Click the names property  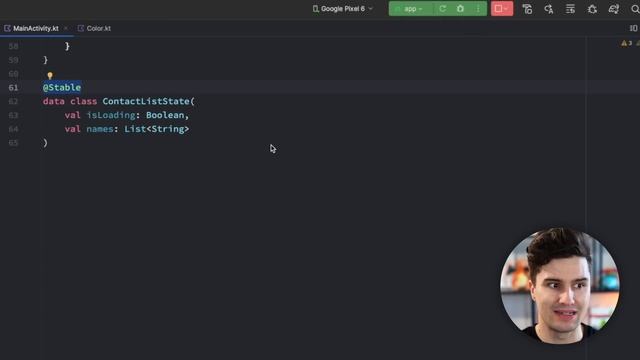[x=100, y=129]
